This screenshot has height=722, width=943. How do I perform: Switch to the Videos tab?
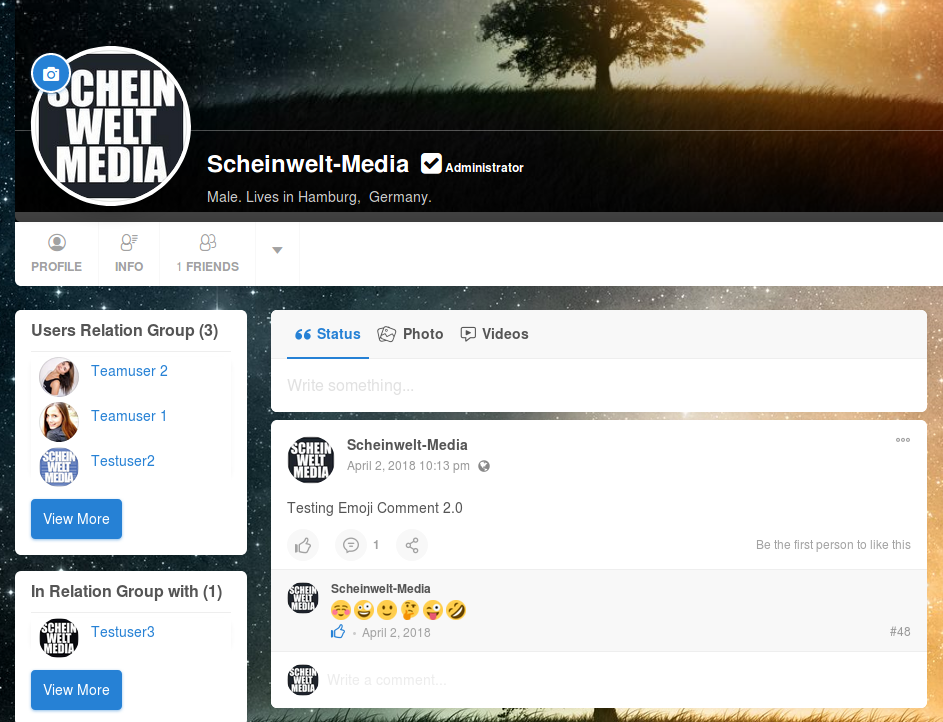tap(494, 334)
